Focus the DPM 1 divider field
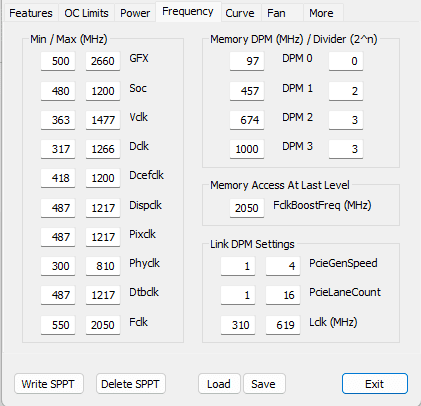421x406 pixels. click(346, 91)
